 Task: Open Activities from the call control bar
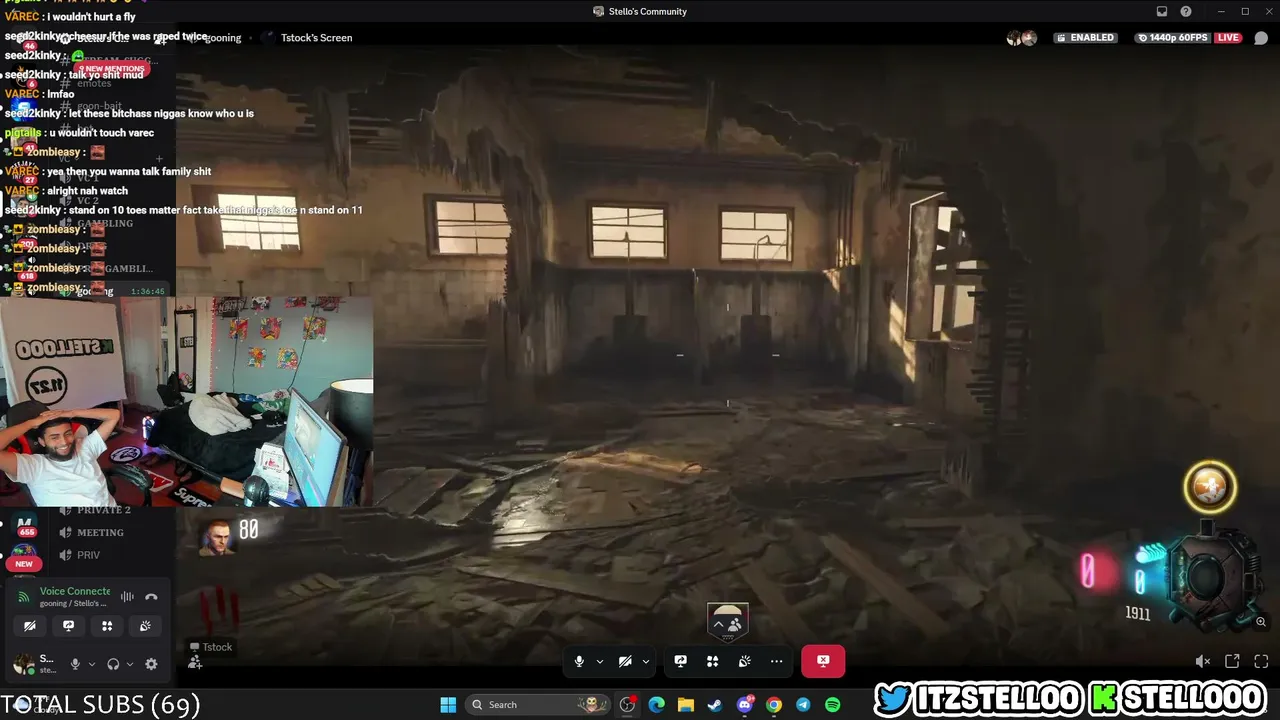[713, 661]
